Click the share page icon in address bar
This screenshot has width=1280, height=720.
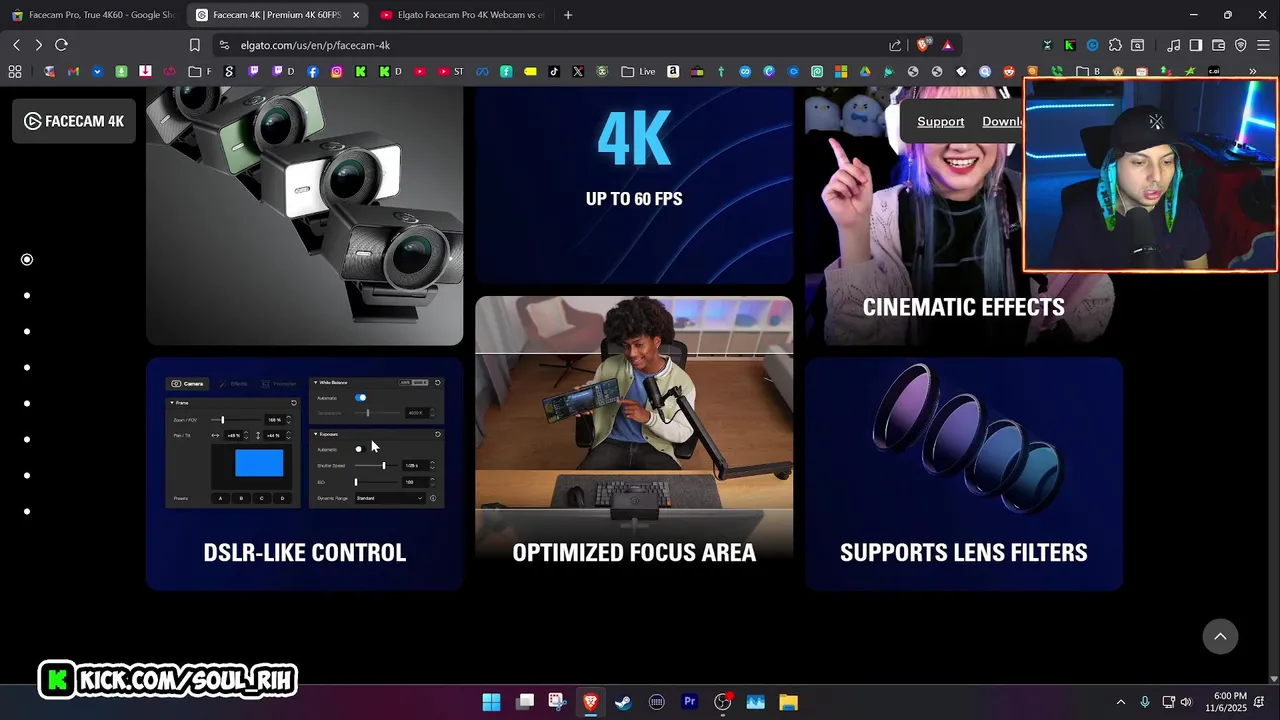tap(895, 45)
